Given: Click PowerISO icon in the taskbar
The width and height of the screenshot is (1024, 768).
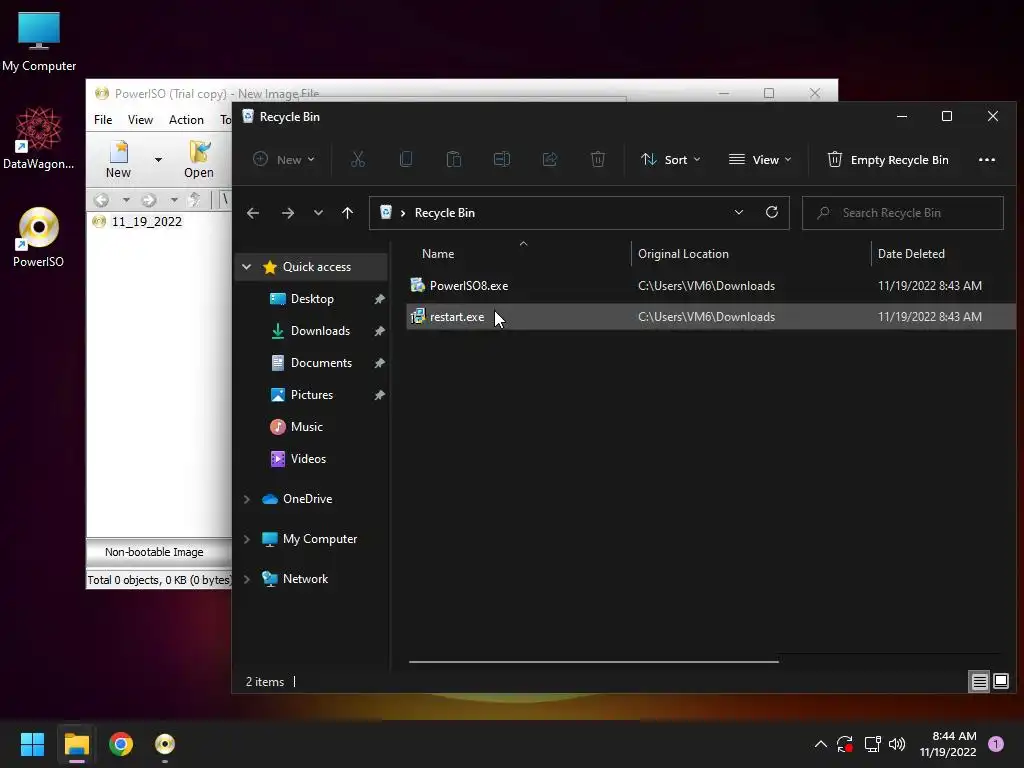Looking at the screenshot, I should tap(165, 744).
